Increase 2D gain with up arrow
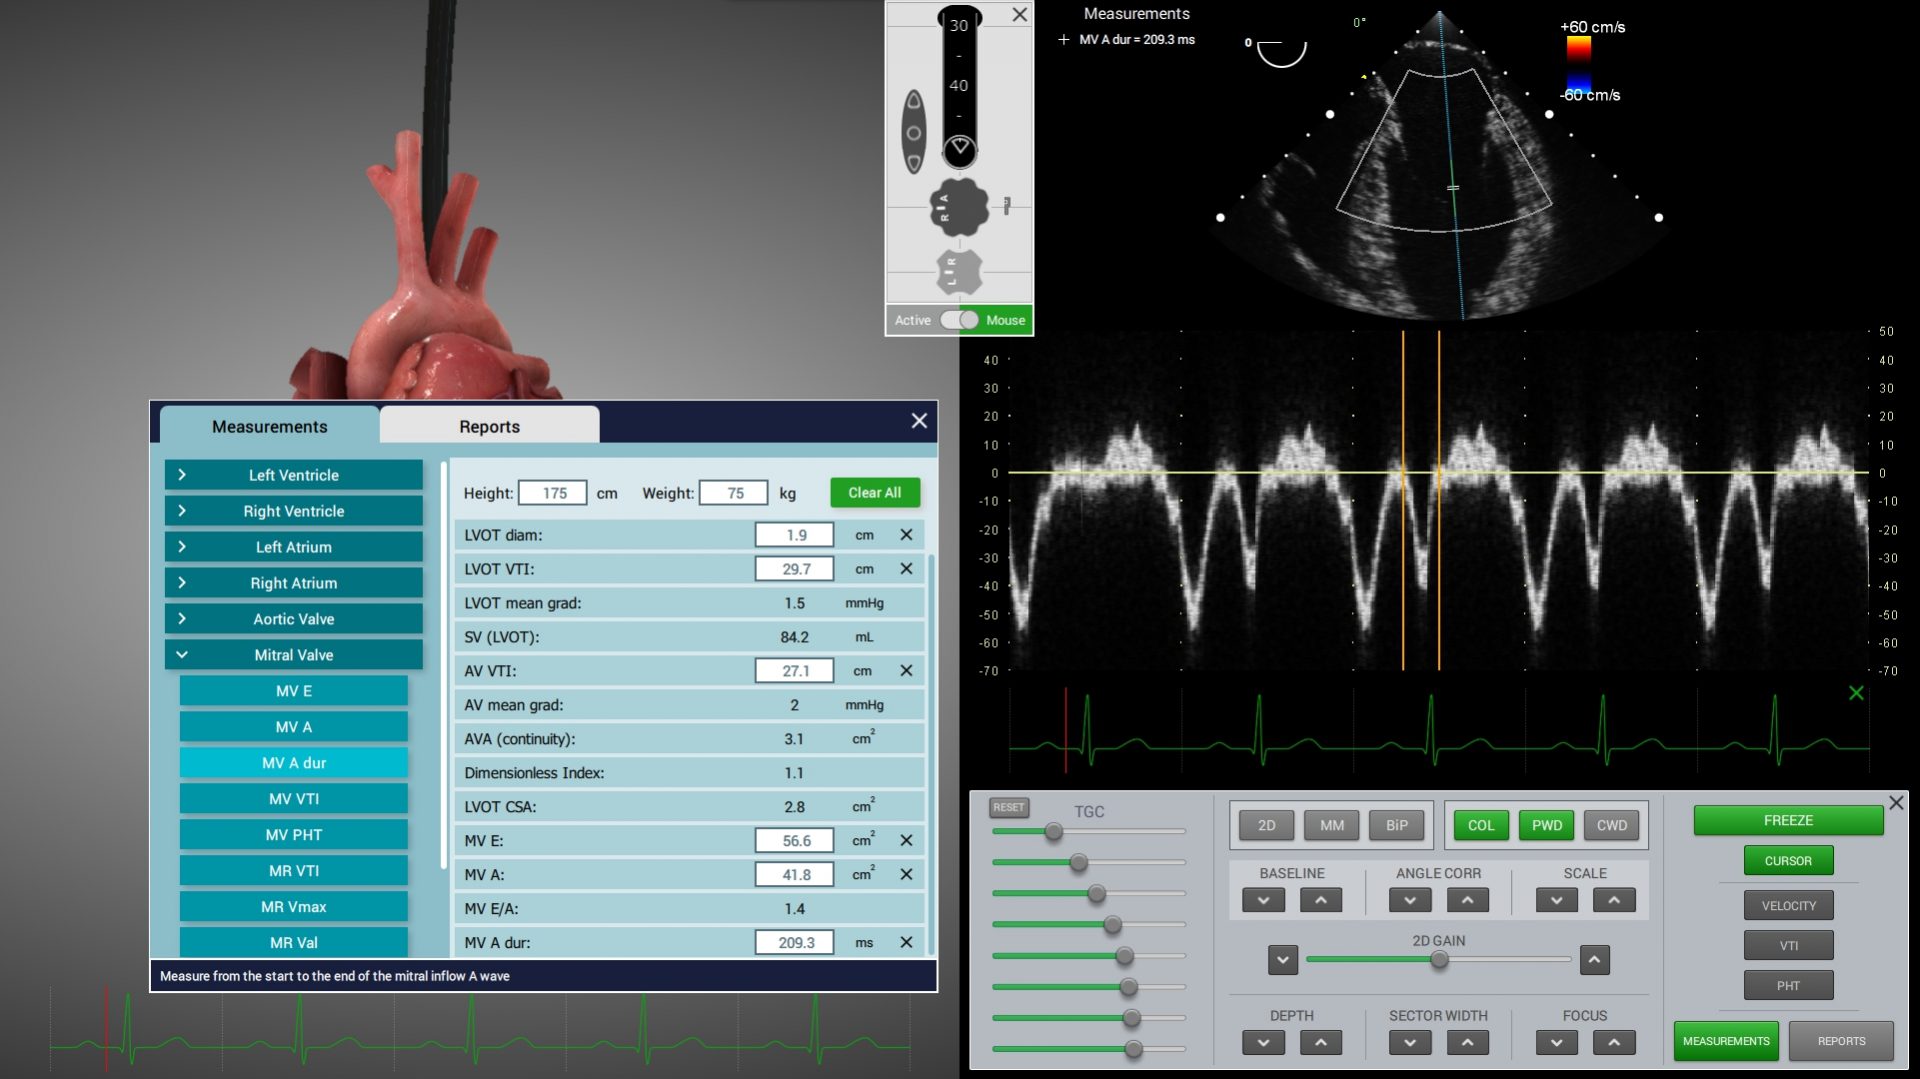Viewport: 1920px width, 1079px height. pyautogui.click(x=1595, y=960)
